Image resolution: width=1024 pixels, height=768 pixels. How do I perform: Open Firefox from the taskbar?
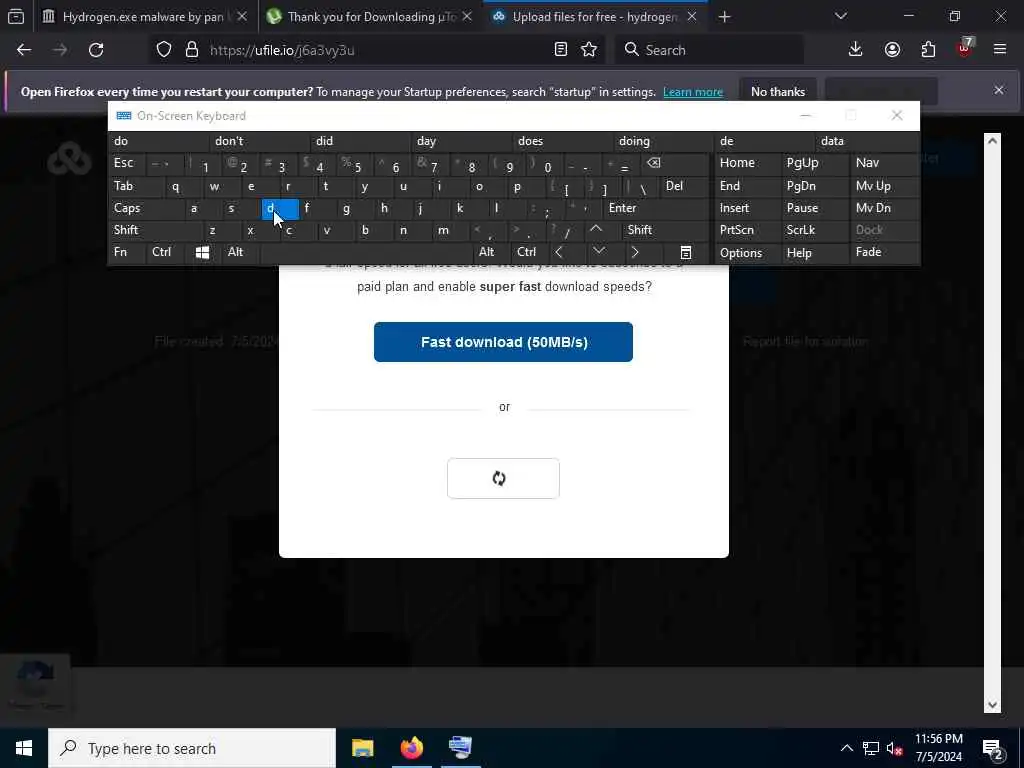click(411, 748)
